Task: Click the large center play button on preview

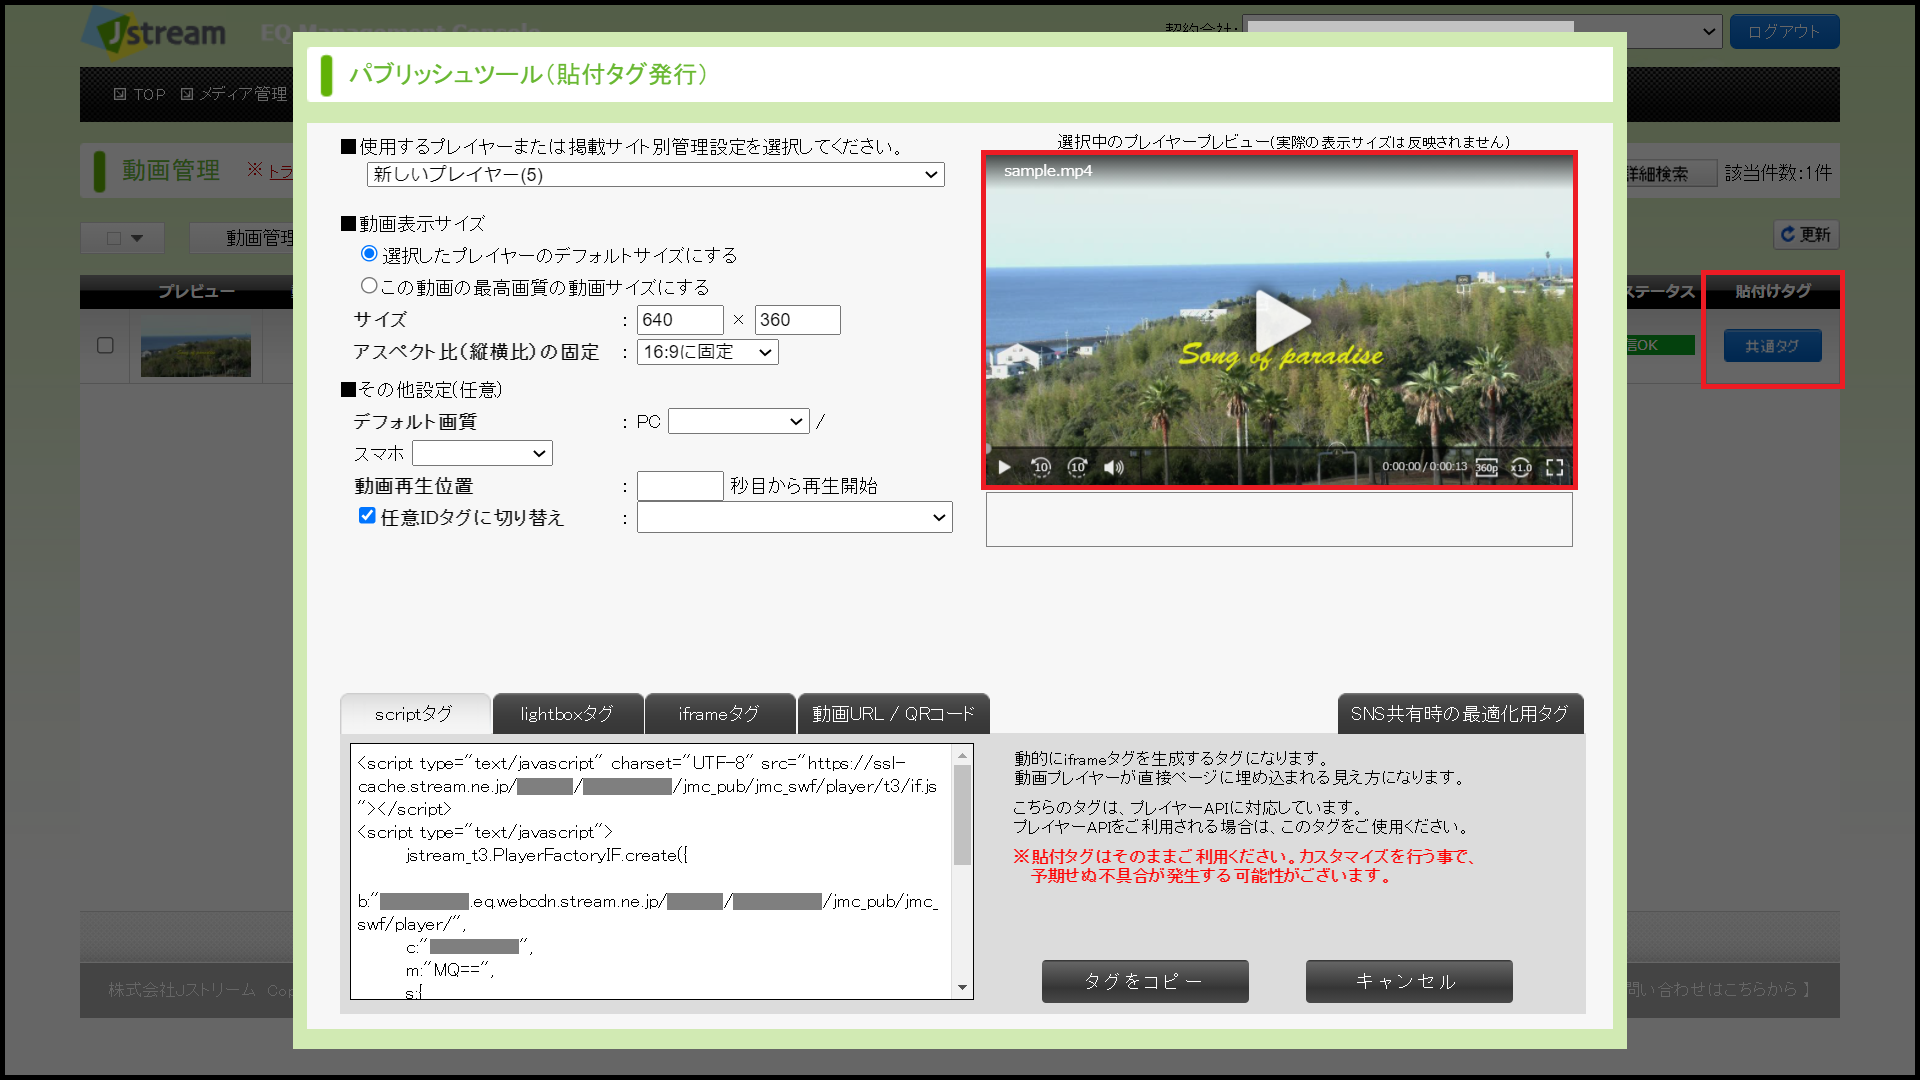Action: (x=1280, y=320)
